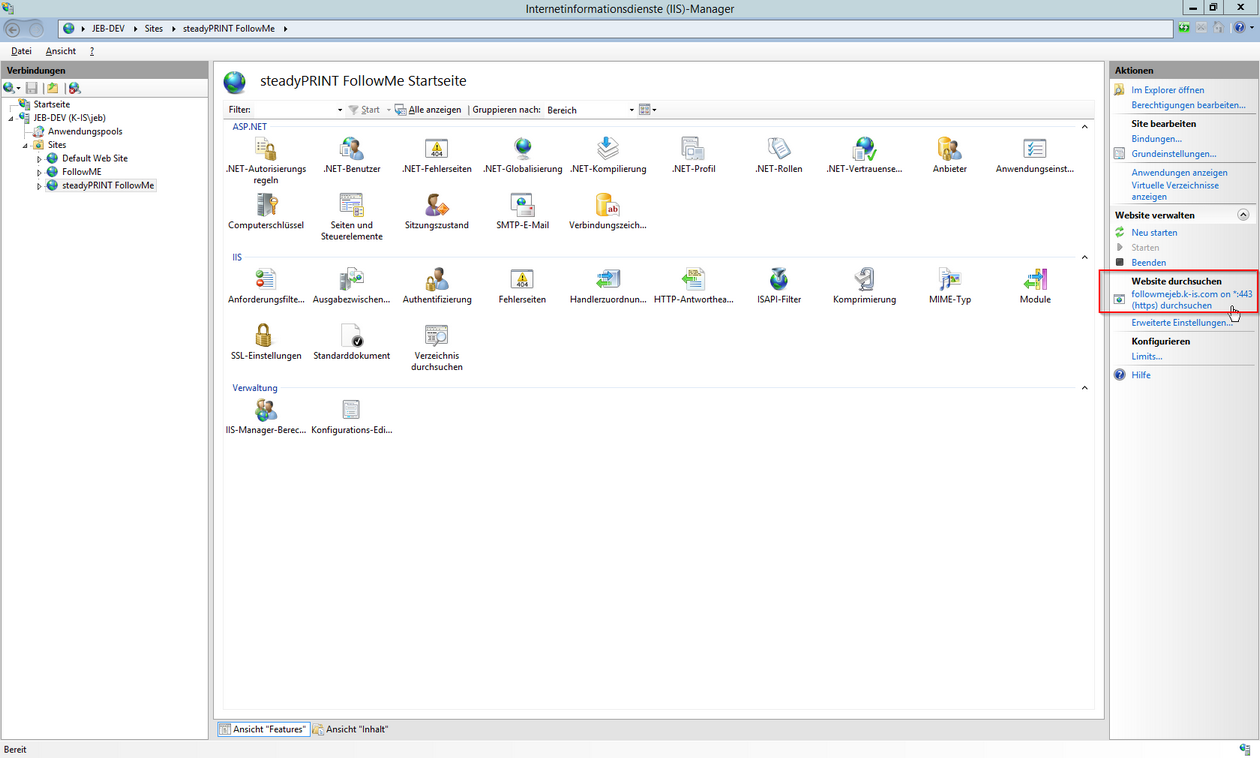Open the ? help menu
This screenshot has width=1260, height=758.
(92, 51)
